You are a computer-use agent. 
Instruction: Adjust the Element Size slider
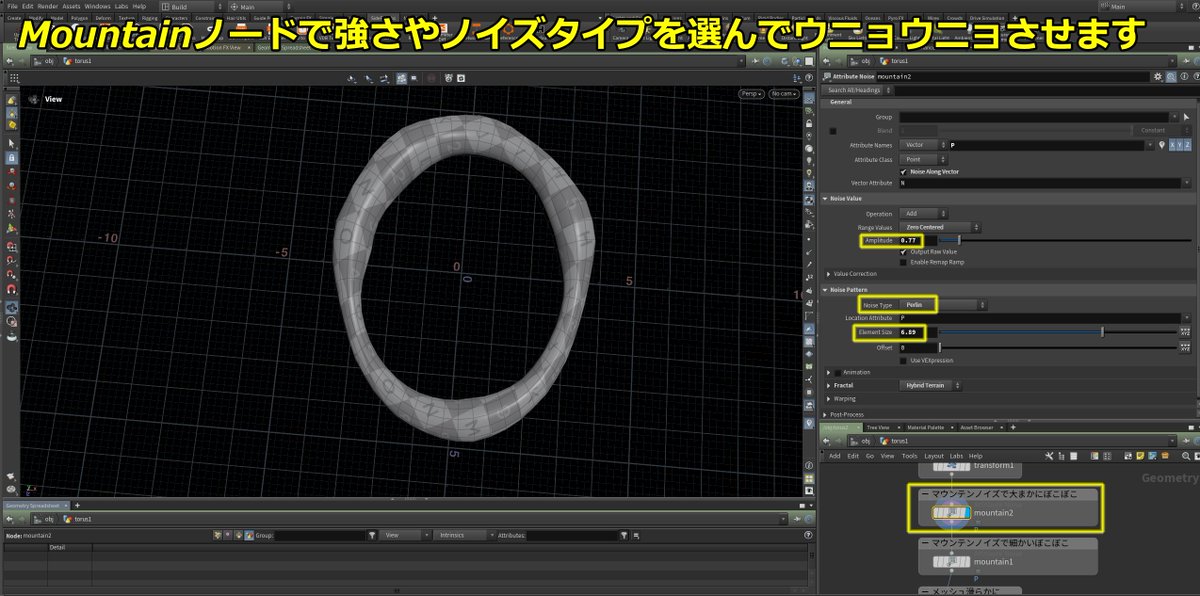click(1058, 331)
